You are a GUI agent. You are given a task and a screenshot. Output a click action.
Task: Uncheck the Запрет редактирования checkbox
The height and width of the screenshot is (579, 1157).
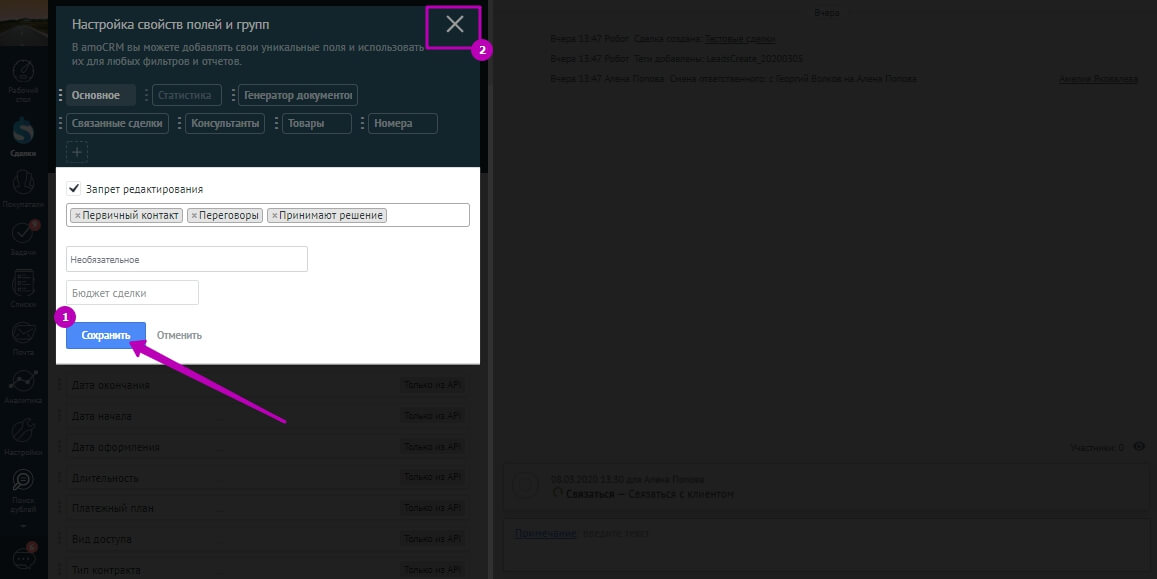point(74,188)
